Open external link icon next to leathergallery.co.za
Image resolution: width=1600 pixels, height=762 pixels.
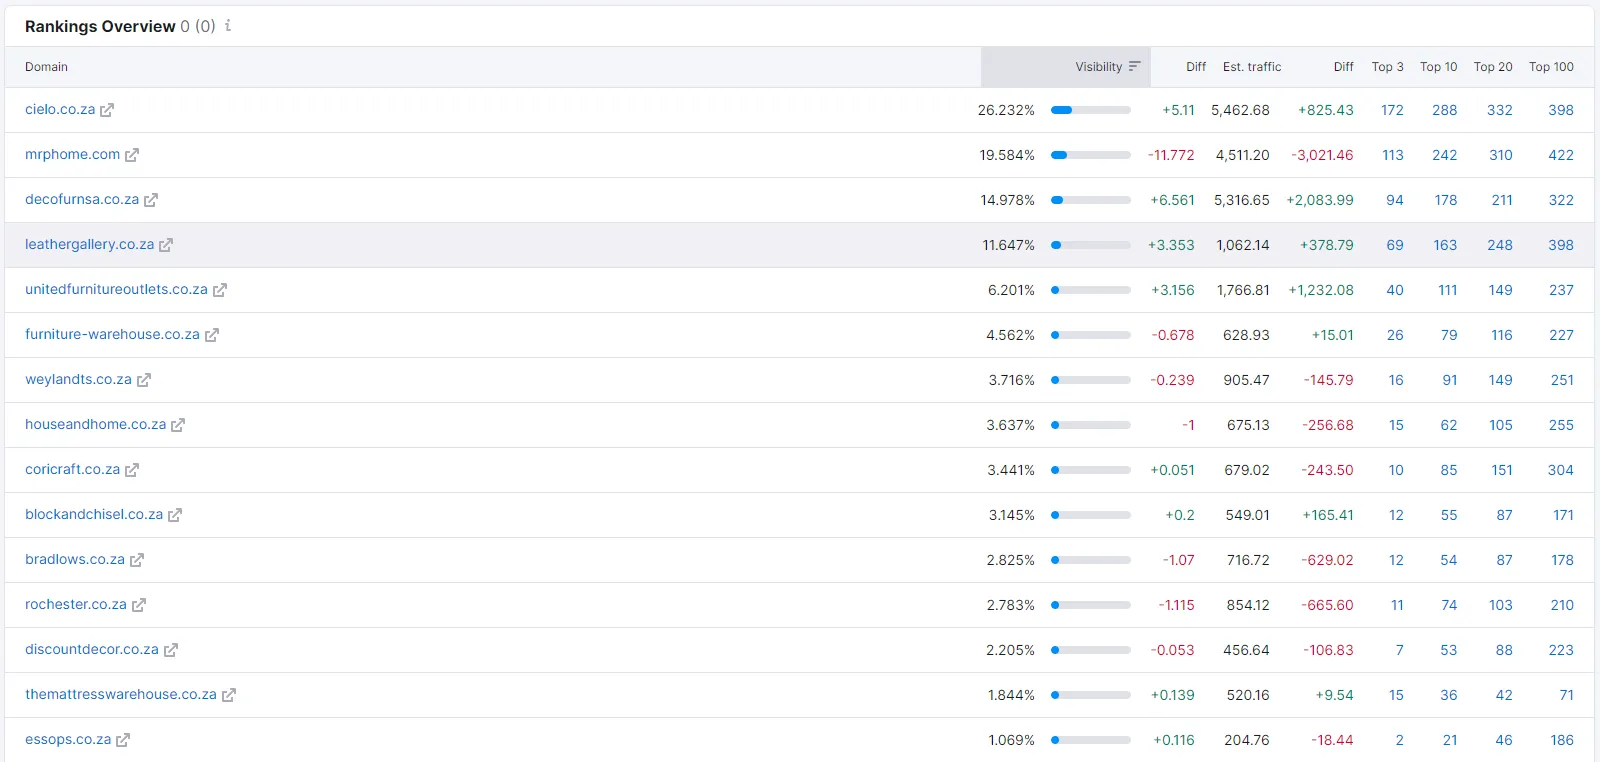click(166, 245)
